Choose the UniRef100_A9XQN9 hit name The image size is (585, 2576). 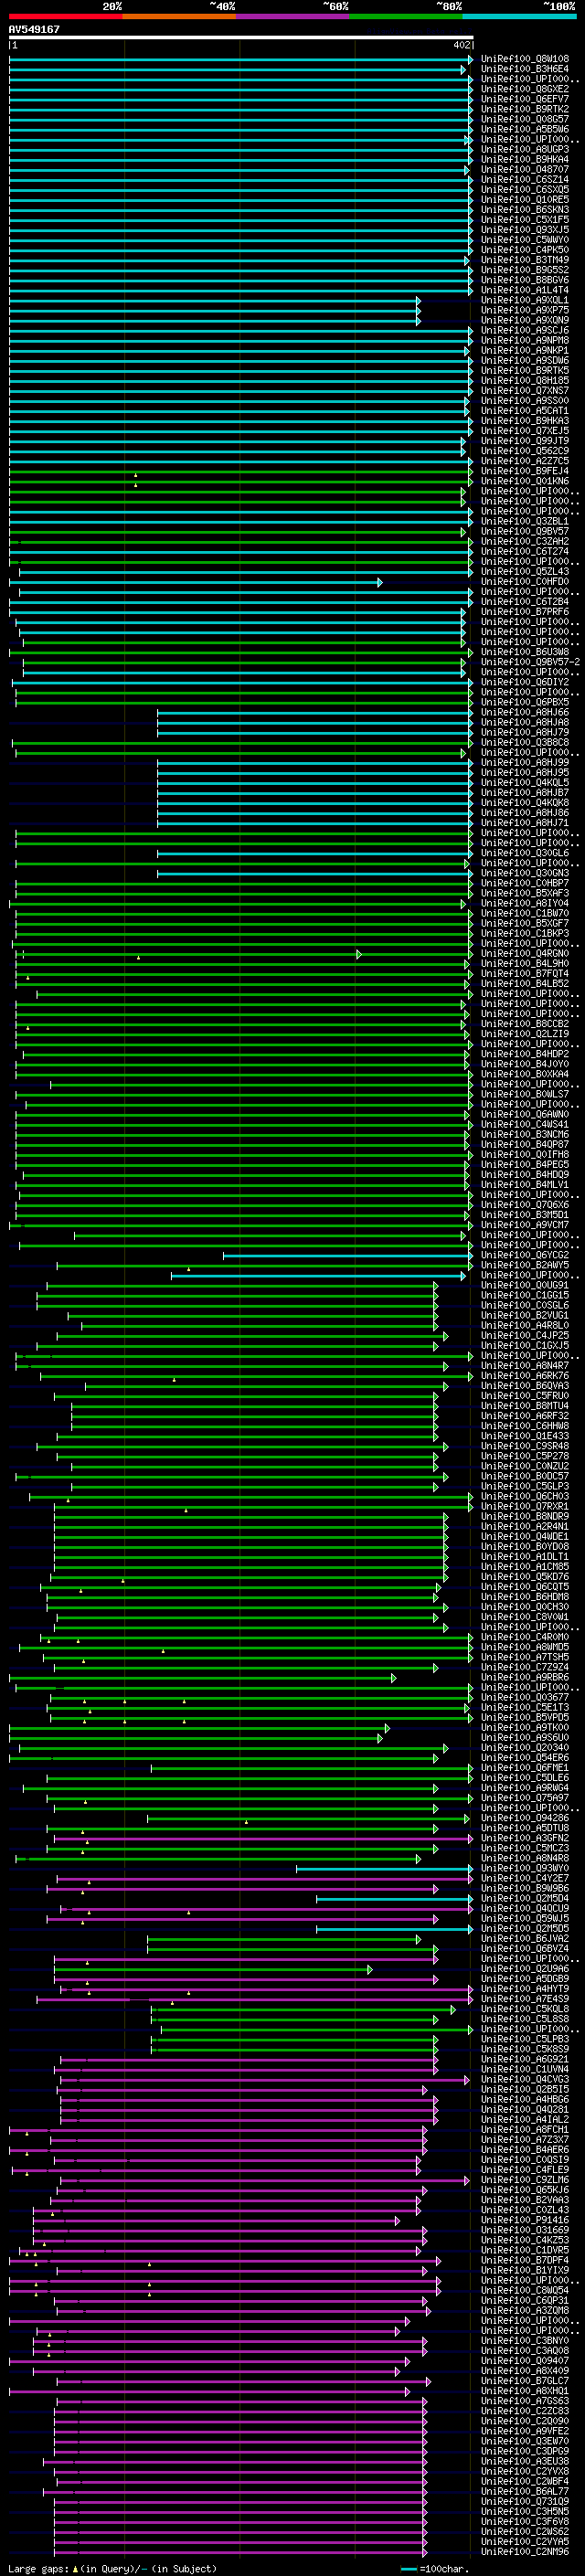pos(524,320)
